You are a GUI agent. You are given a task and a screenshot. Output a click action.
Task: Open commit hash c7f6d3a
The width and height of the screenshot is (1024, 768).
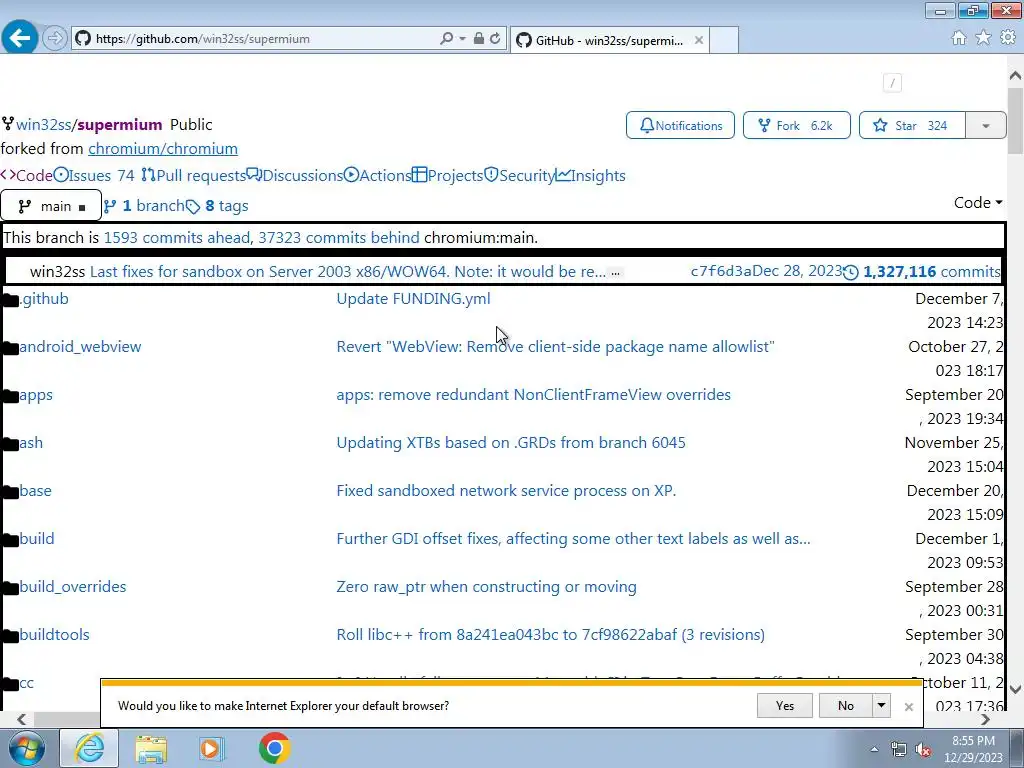[x=721, y=272]
